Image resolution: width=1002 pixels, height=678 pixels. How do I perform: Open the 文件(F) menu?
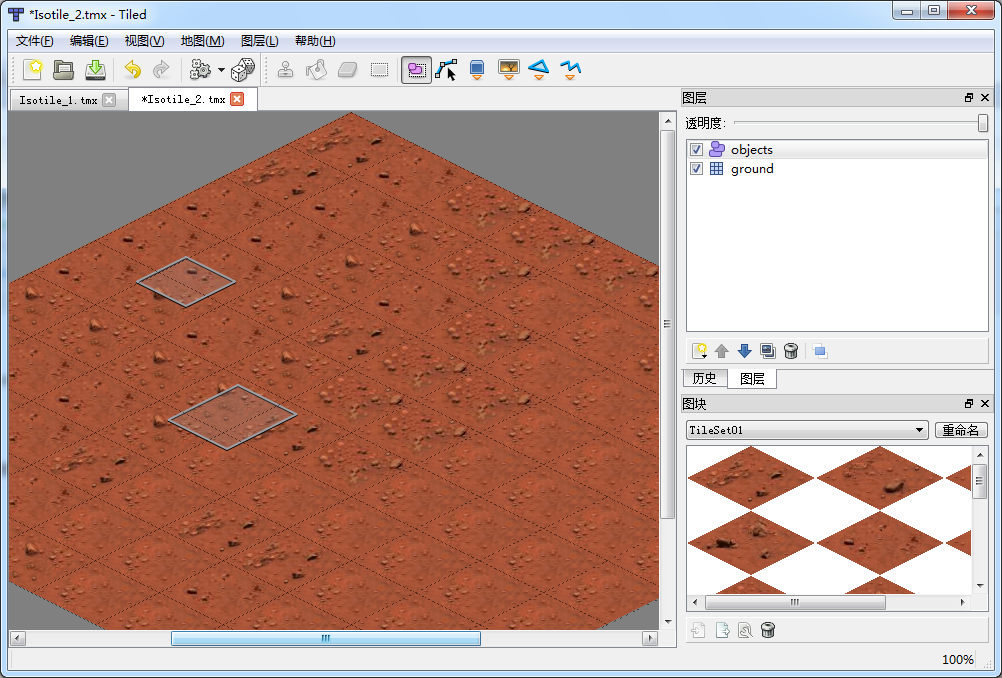tap(35, 41)
